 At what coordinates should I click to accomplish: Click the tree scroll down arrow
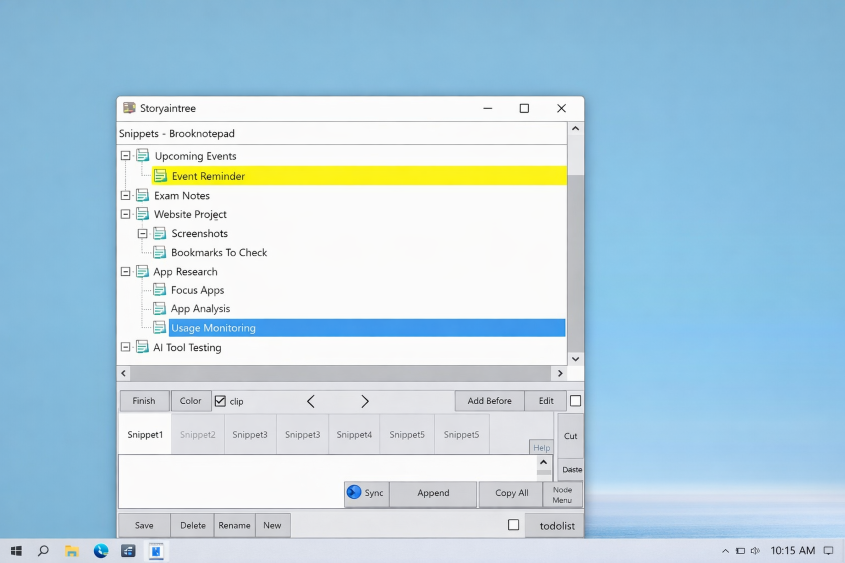click(576, 359)
